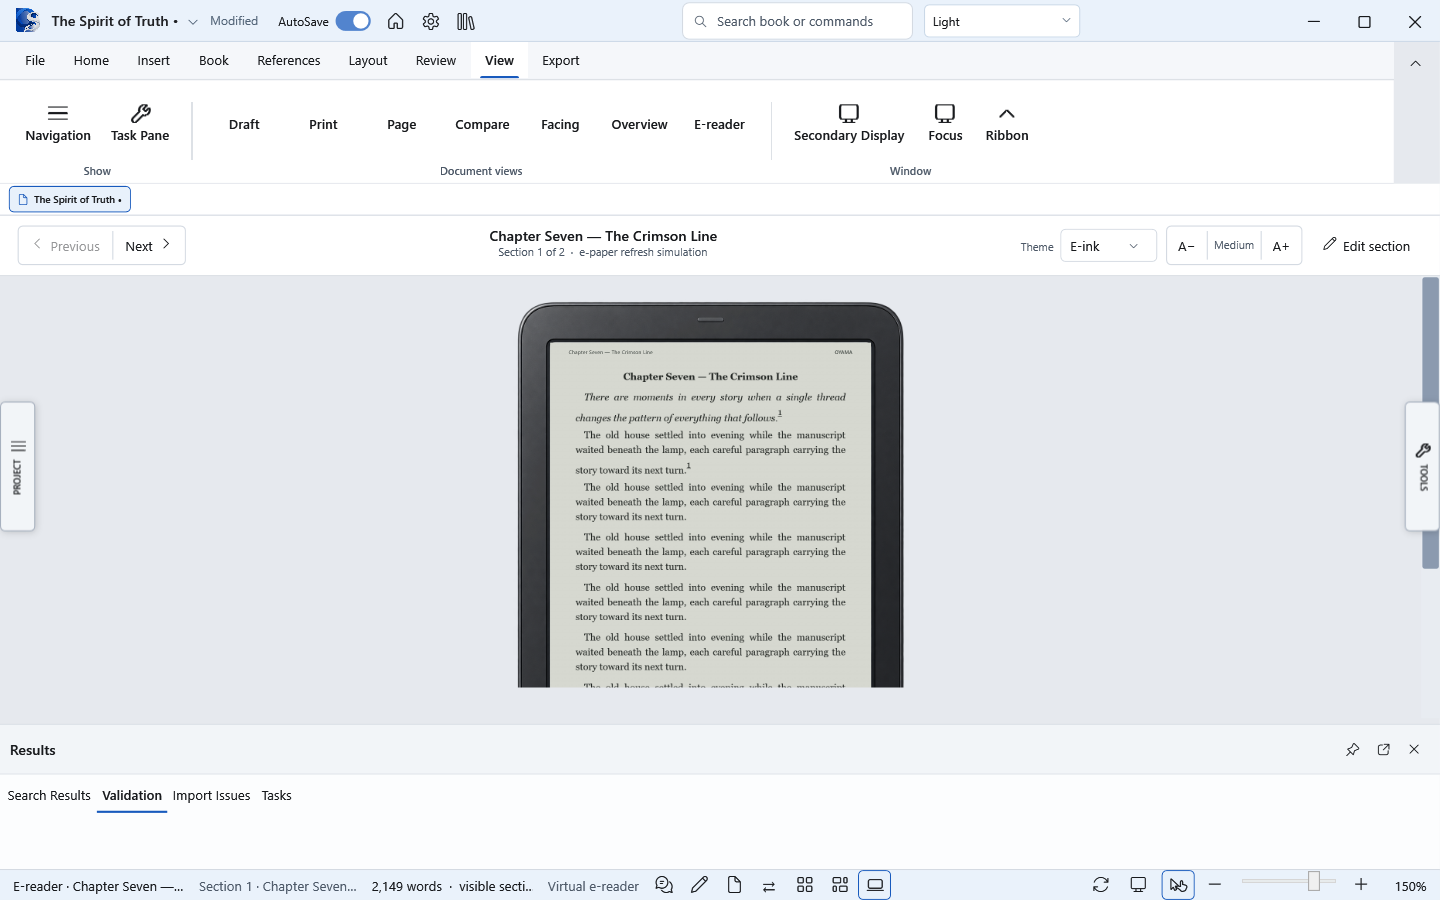The height and width of the screenshot is (900, 1440).
Task: Click comments icon in status bar
Action: [664, 885]
